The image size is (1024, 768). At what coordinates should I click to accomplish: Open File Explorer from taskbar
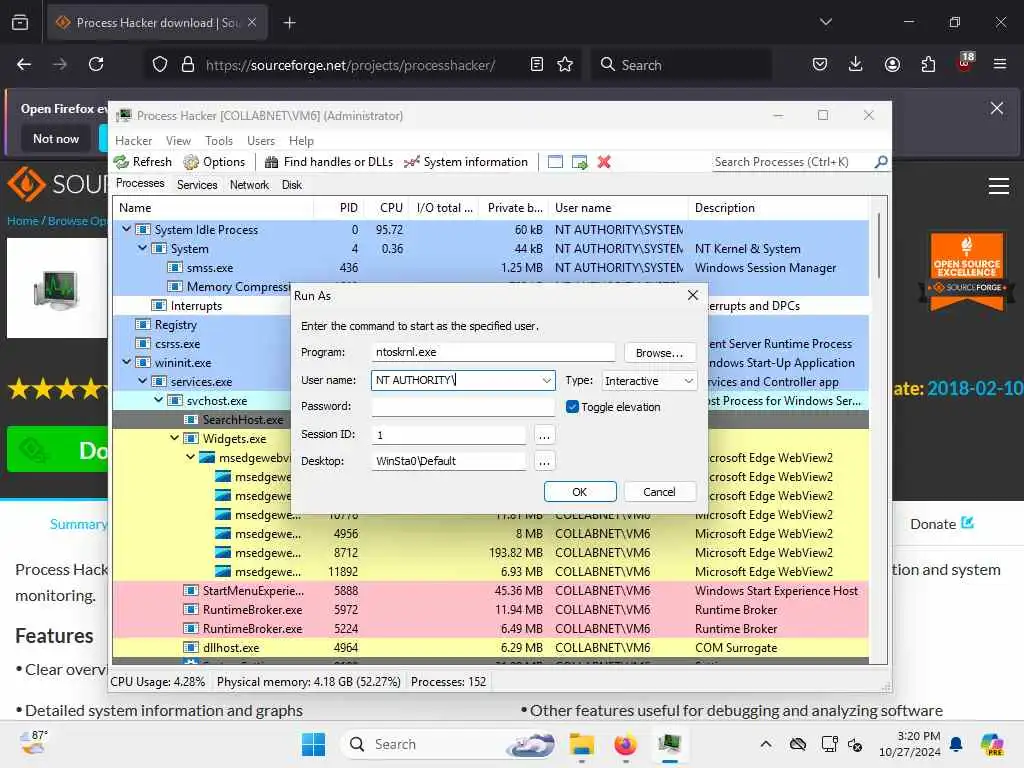coord(581,744)
